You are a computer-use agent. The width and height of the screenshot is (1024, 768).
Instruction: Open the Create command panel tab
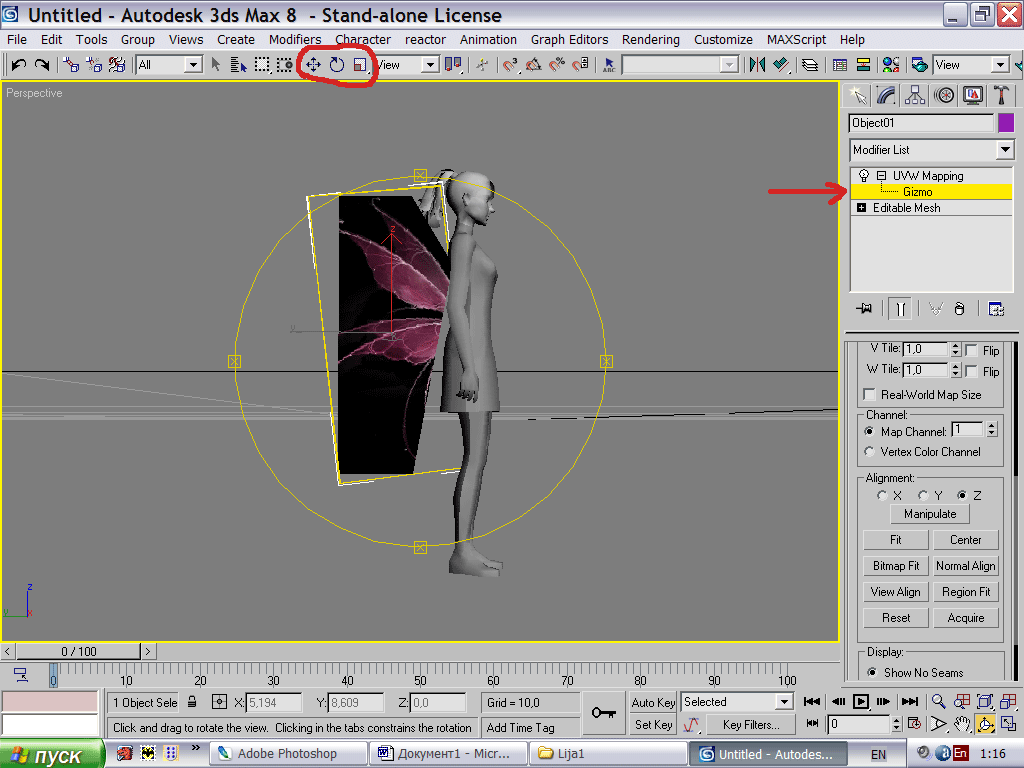tap(858, 96)
